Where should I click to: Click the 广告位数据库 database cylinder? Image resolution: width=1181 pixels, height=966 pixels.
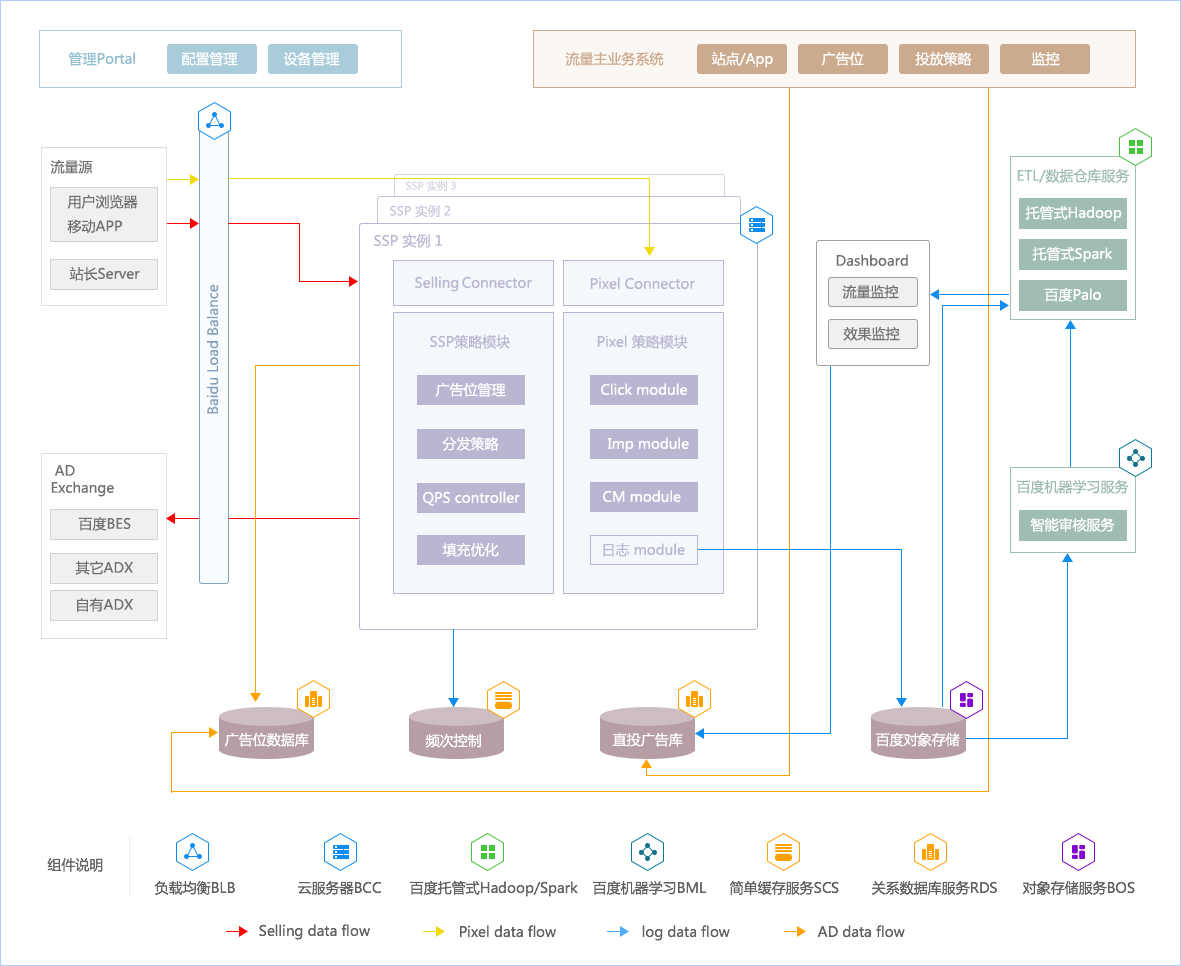point(266,733)
